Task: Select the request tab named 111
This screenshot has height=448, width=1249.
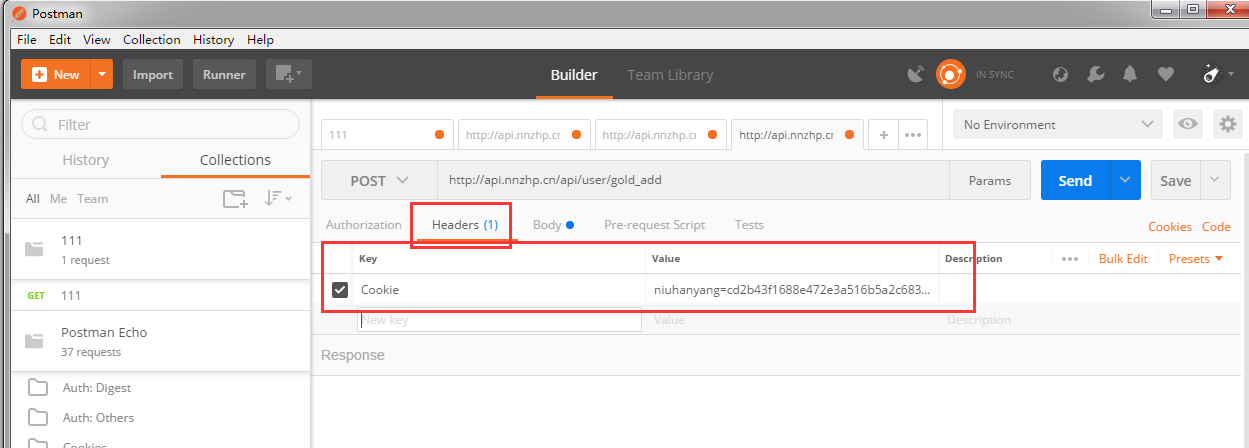Action: [x=387, y=134]
